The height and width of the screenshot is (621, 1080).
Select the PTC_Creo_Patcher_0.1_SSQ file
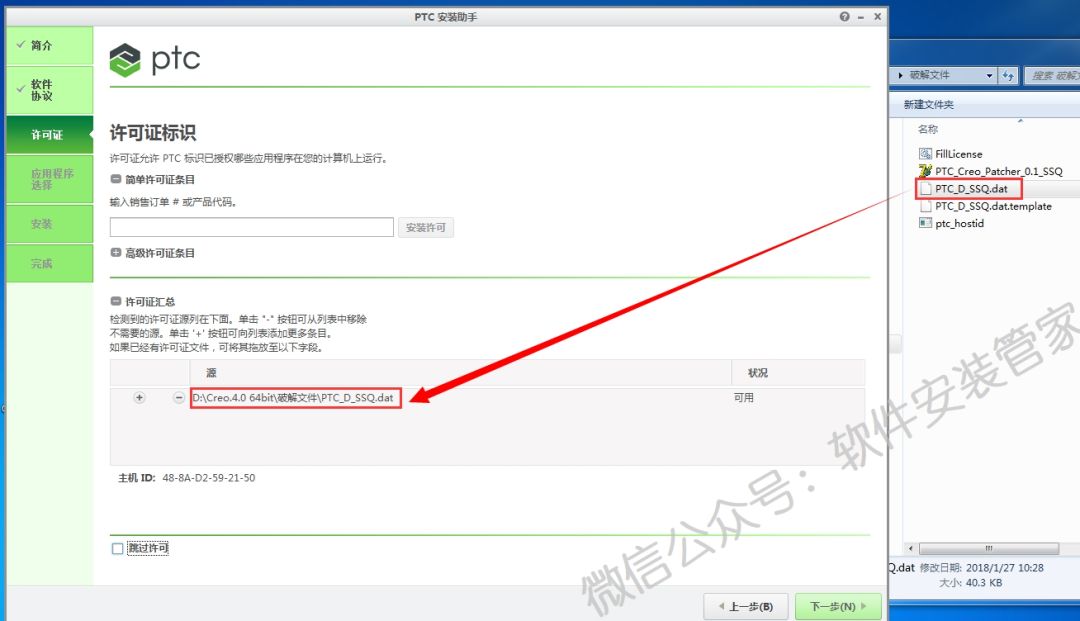[x=998, y=172]
